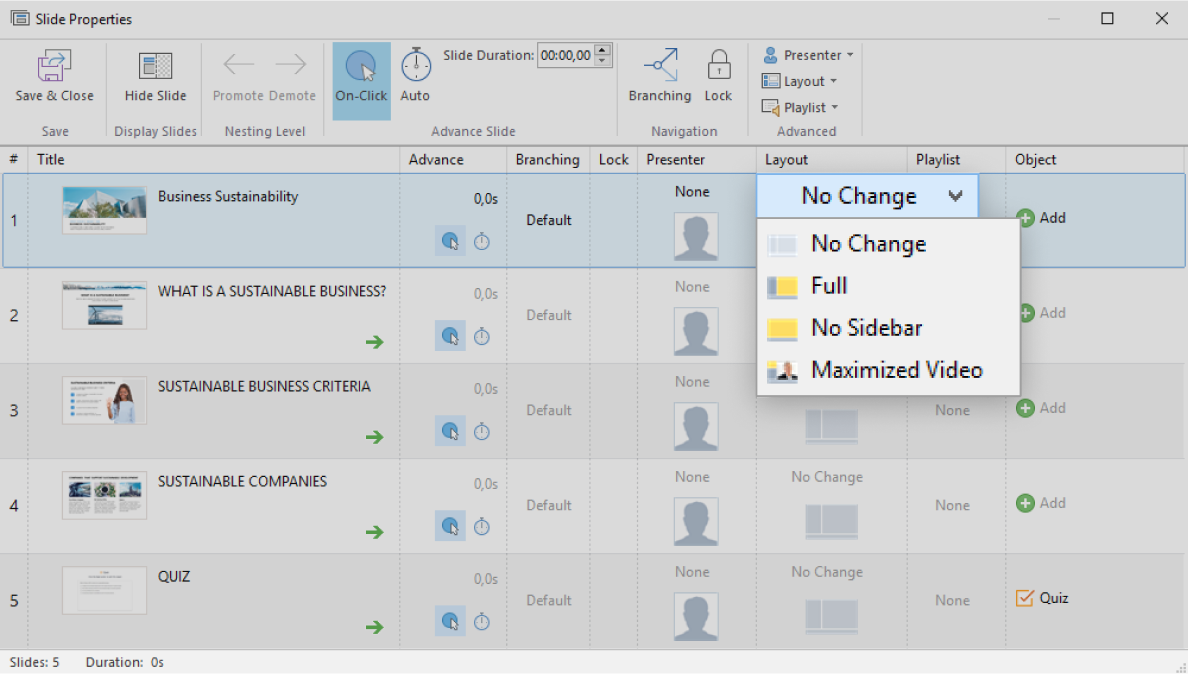Click the On-Click icon for slide 2

(x=450, y=336)
